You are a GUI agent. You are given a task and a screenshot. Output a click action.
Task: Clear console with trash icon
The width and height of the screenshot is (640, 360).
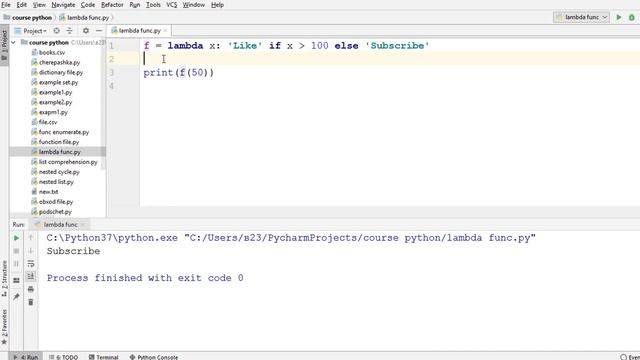coord(31,302)
